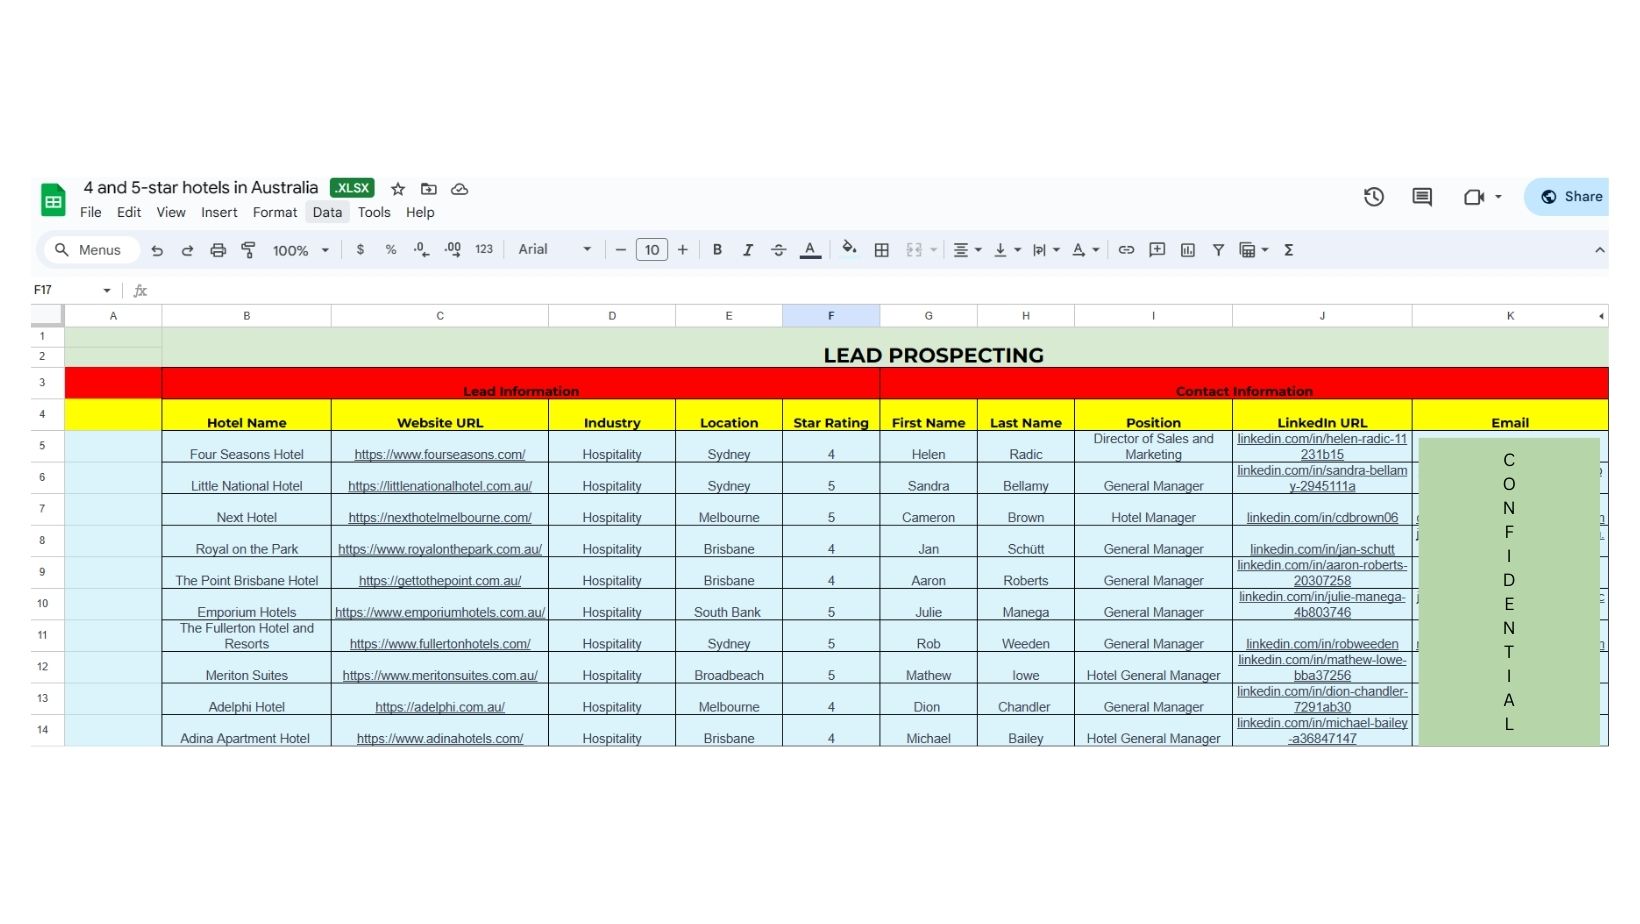Open the Arial font dropdown
Viewport: 1640px width, 924px height.
(555, 250)
